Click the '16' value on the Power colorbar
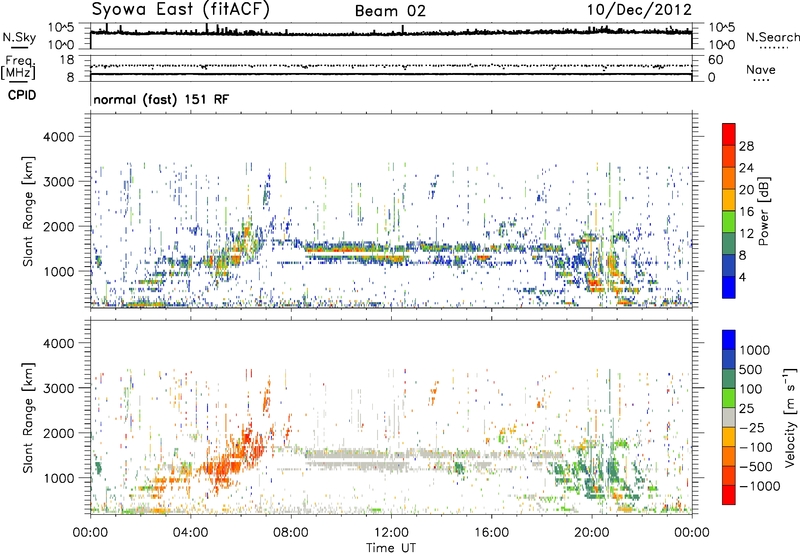 pyautogui.click(x=746, y=212)
